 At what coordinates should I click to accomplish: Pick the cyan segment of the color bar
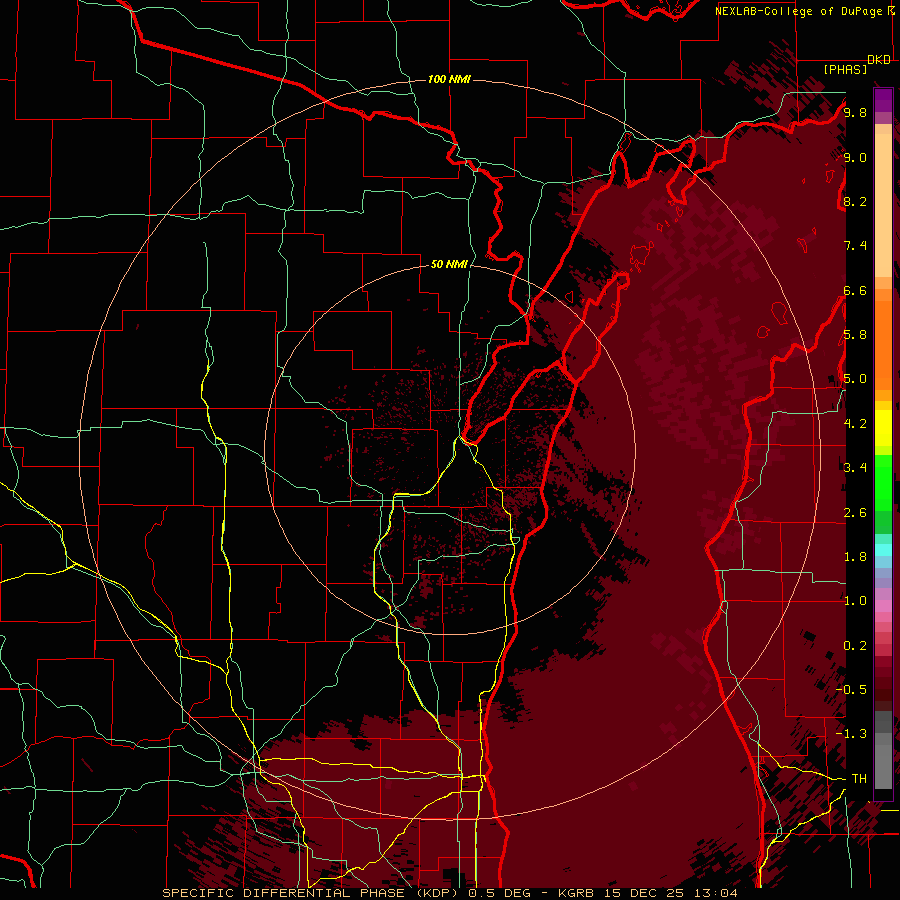tap(883, 550)
